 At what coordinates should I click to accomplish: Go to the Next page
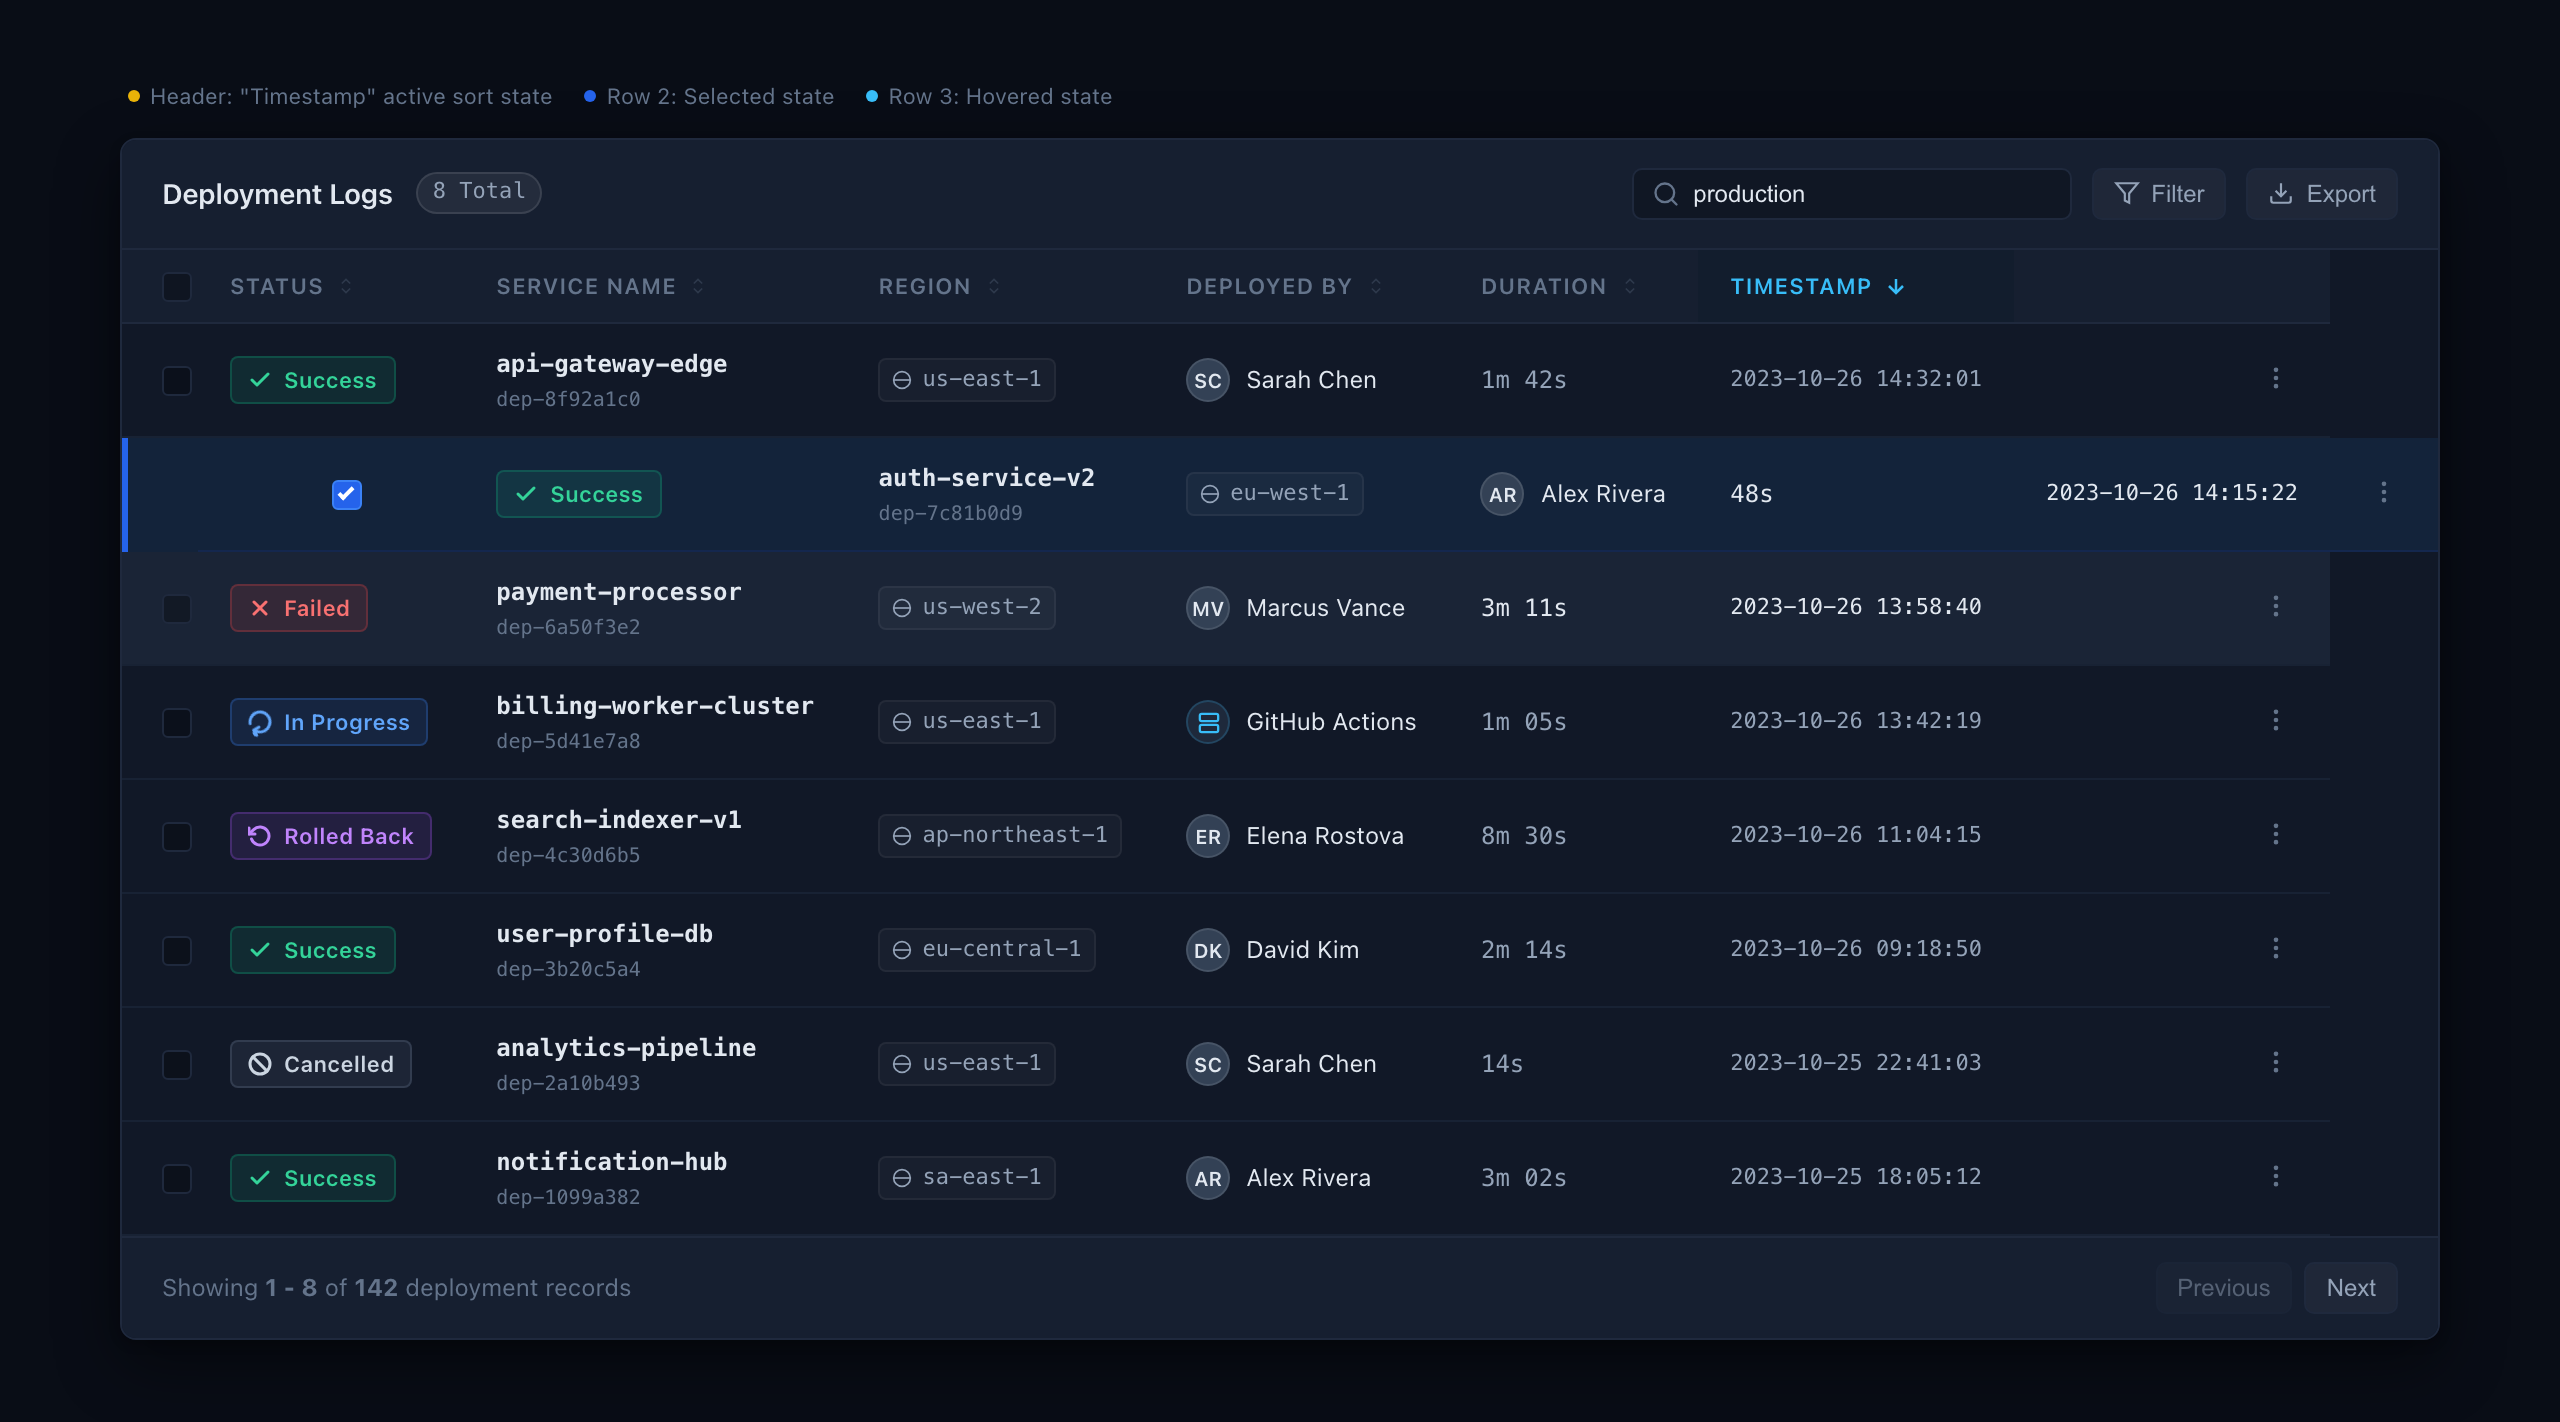(2351, 1288)
